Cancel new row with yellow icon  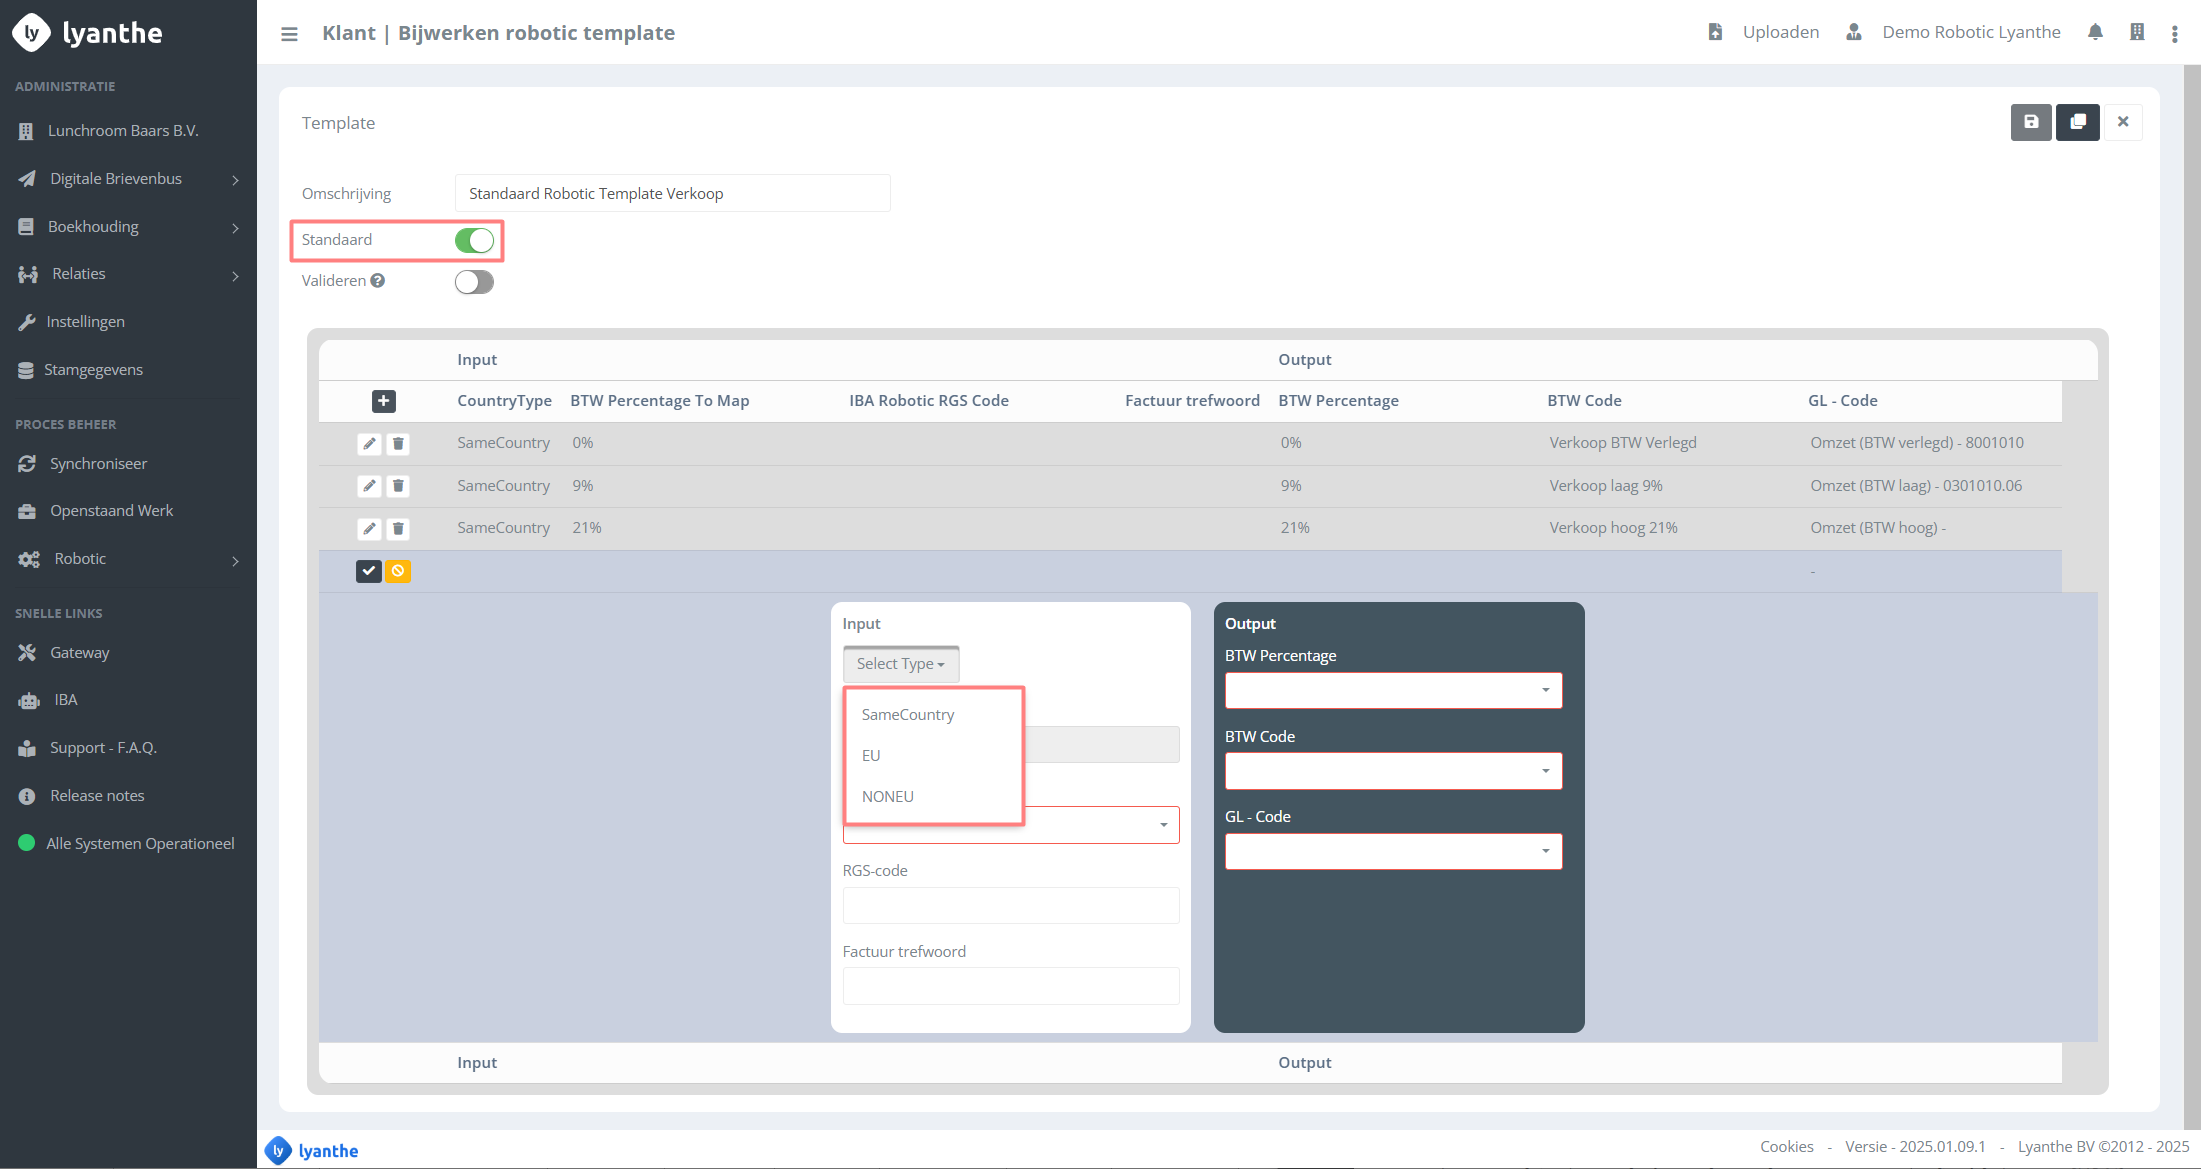tap(398, 571)
